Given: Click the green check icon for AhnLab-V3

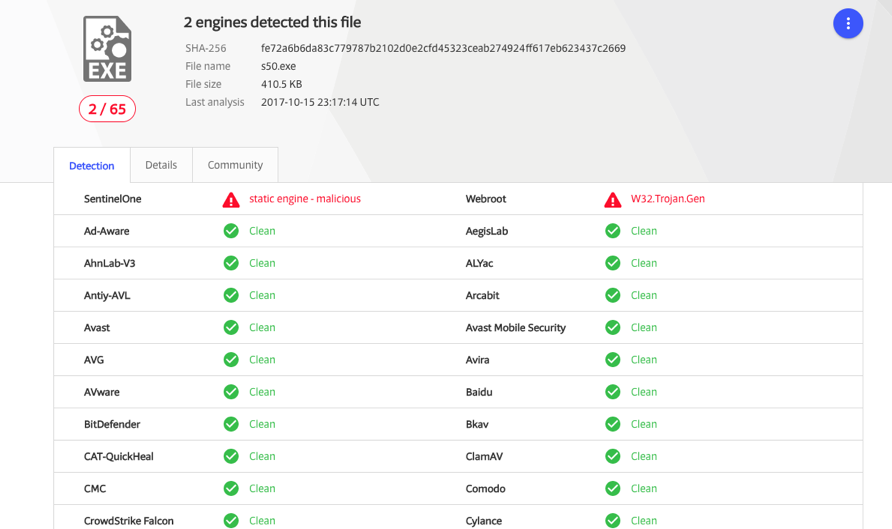Looking at the screenshot, I should (231, 263).
